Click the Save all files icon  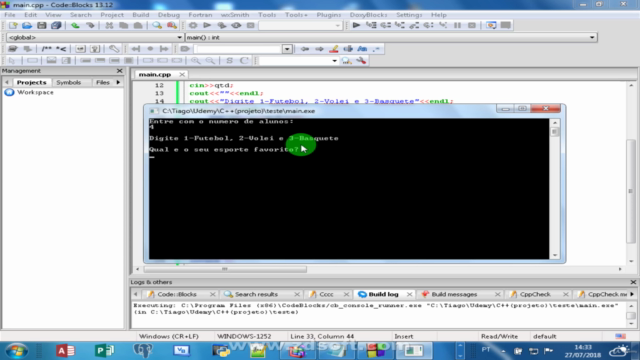tap(56, 25)
